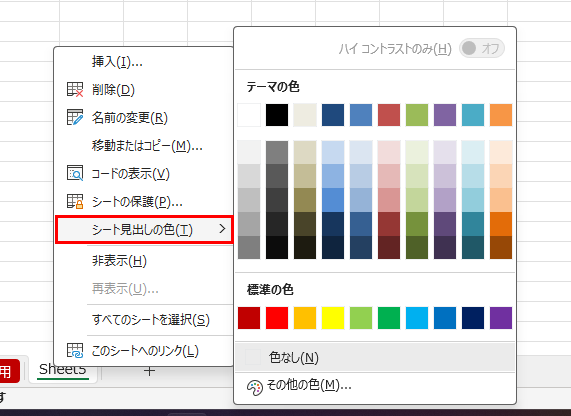This screenshot has width=571, height=416.
Task: Click the Link to this Sheet icon
Action: pos(75,350)
